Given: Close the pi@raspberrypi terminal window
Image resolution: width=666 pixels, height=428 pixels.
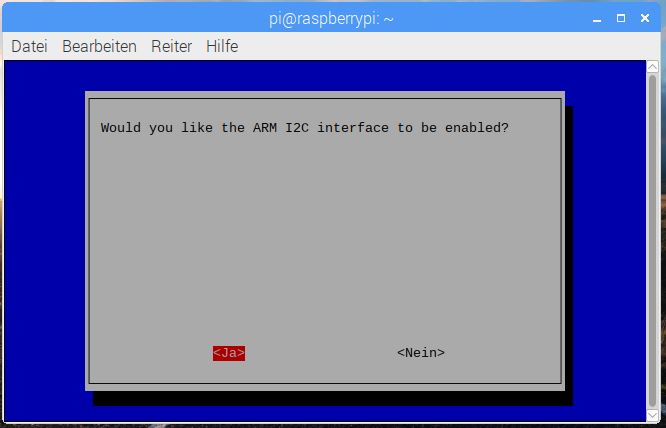Looking at the screenshot, I should [645, 17].
